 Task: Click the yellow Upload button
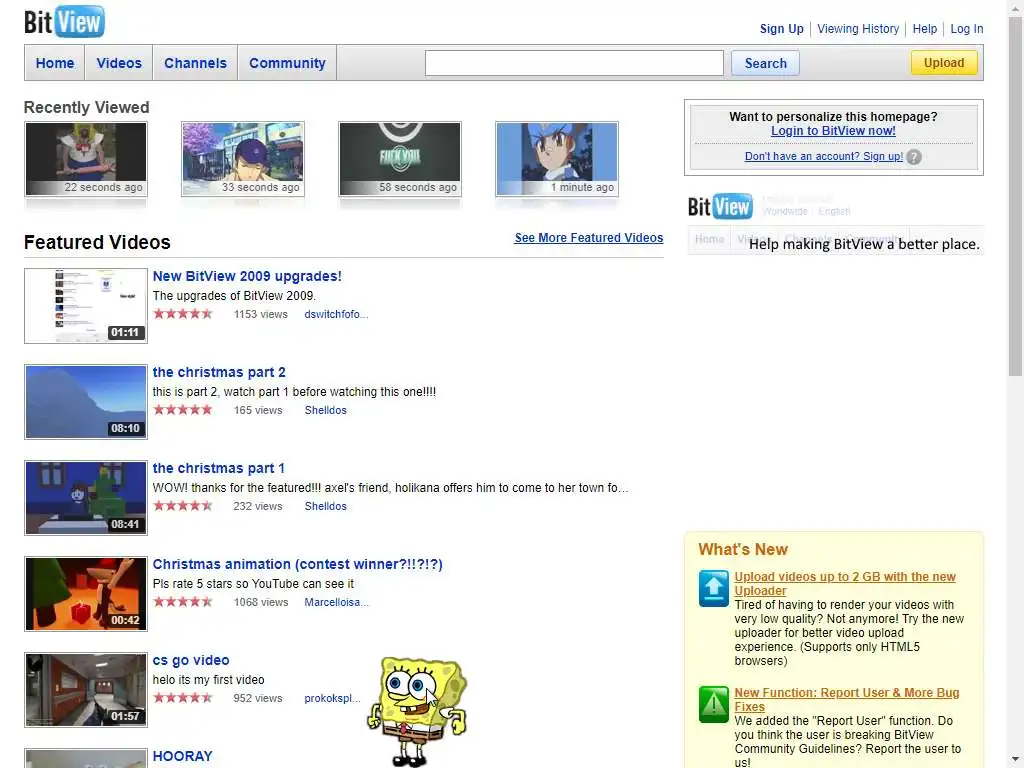[944, 63]
